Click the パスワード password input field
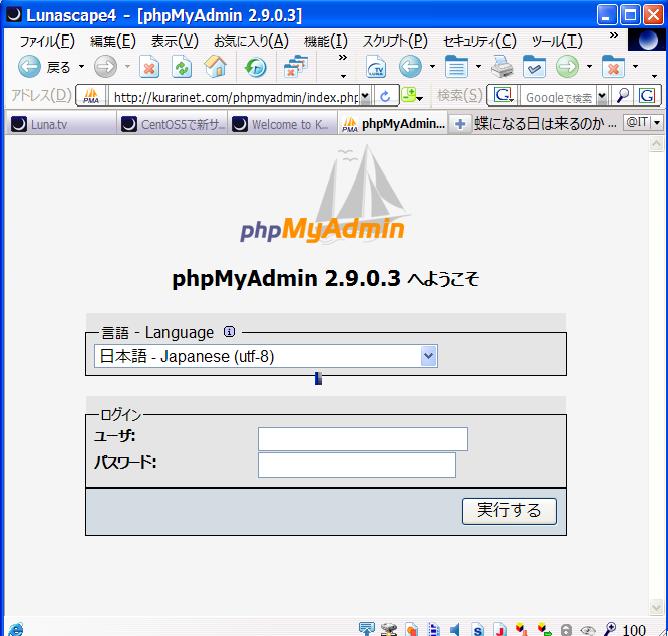The image size is (668, 636). (x=357, y=465)
